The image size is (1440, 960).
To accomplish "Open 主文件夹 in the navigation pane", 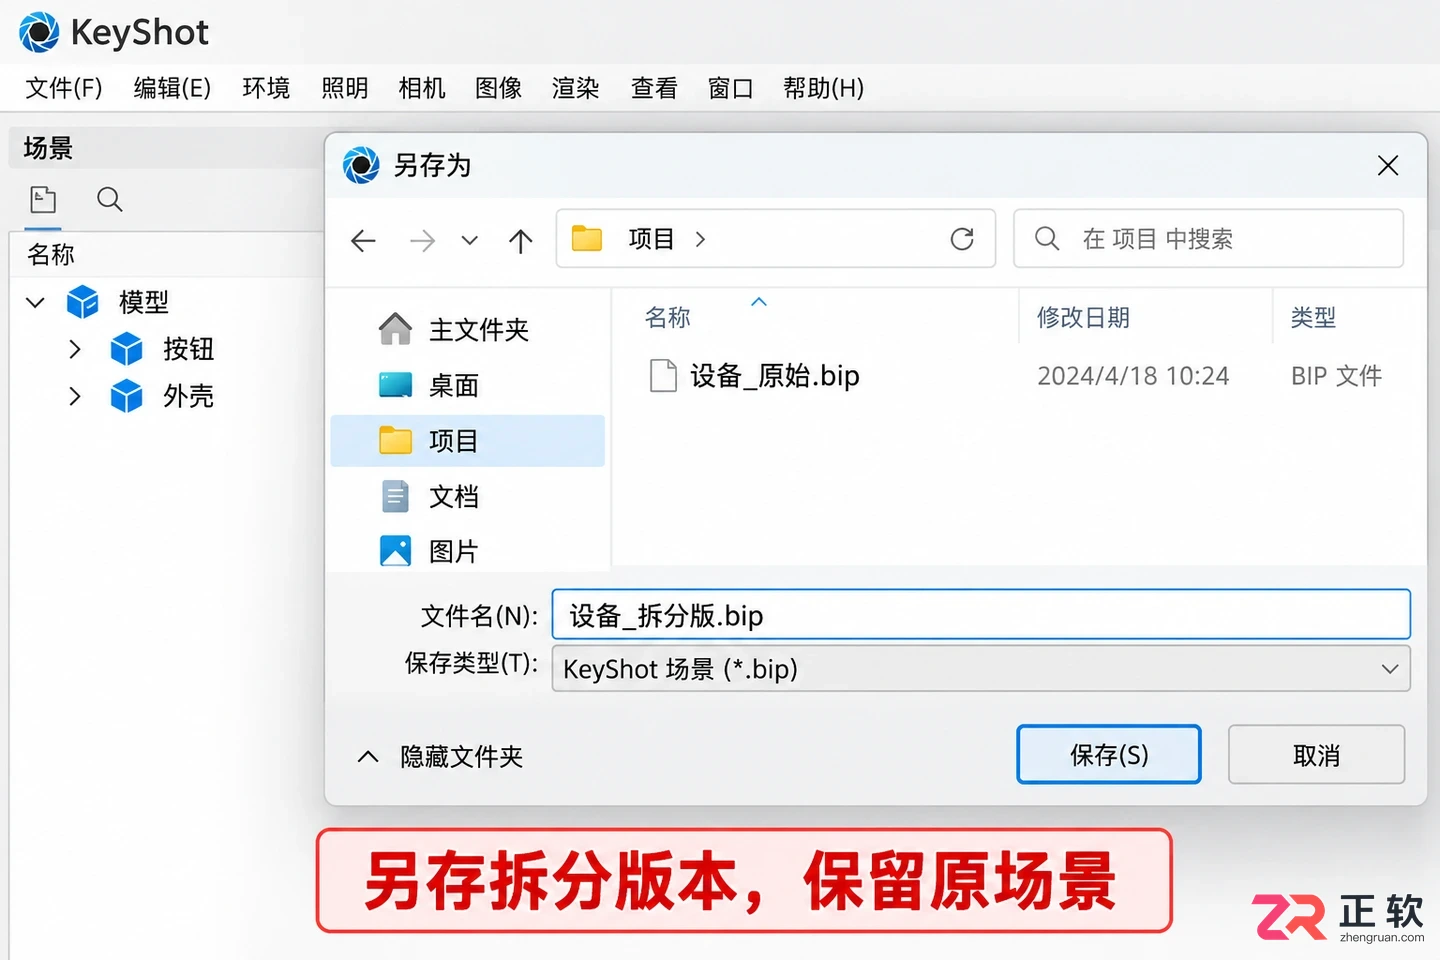I will pyautogui.click(x=468, y=329).
